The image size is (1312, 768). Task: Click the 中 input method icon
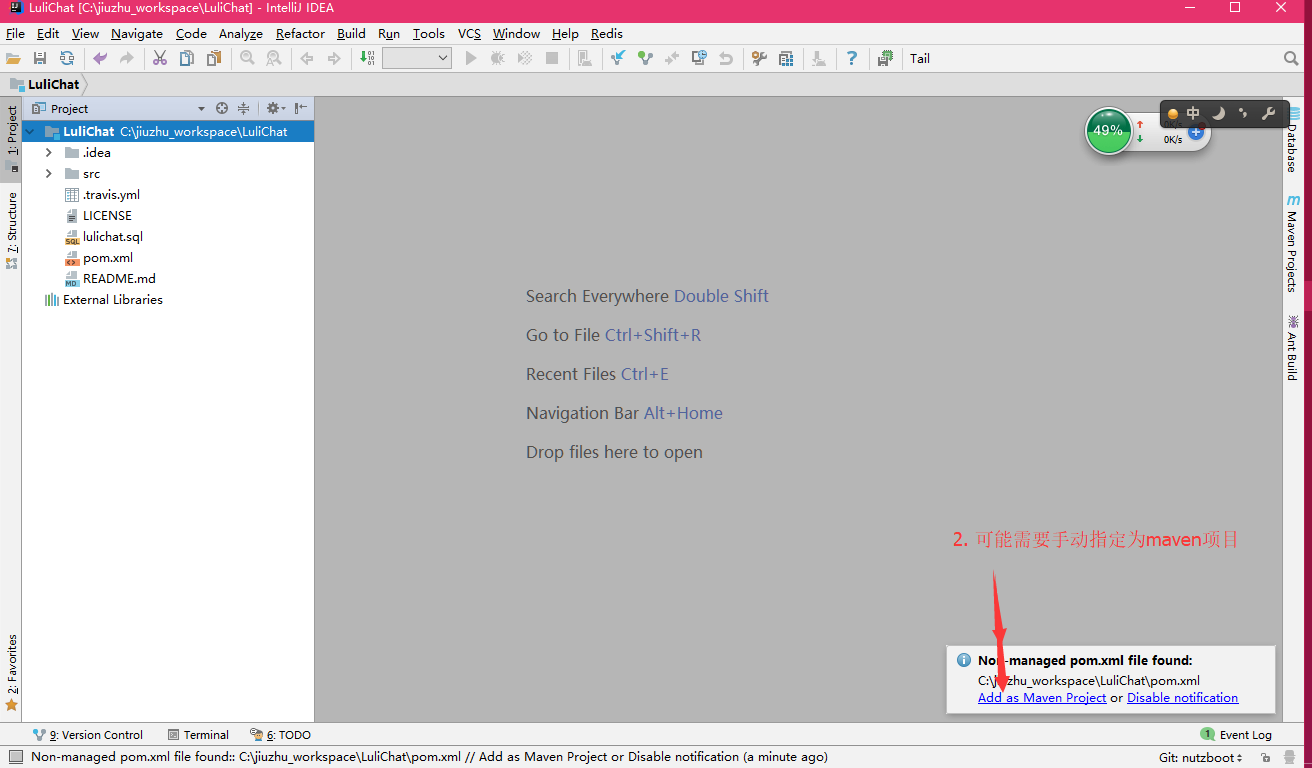point(1193,114)
